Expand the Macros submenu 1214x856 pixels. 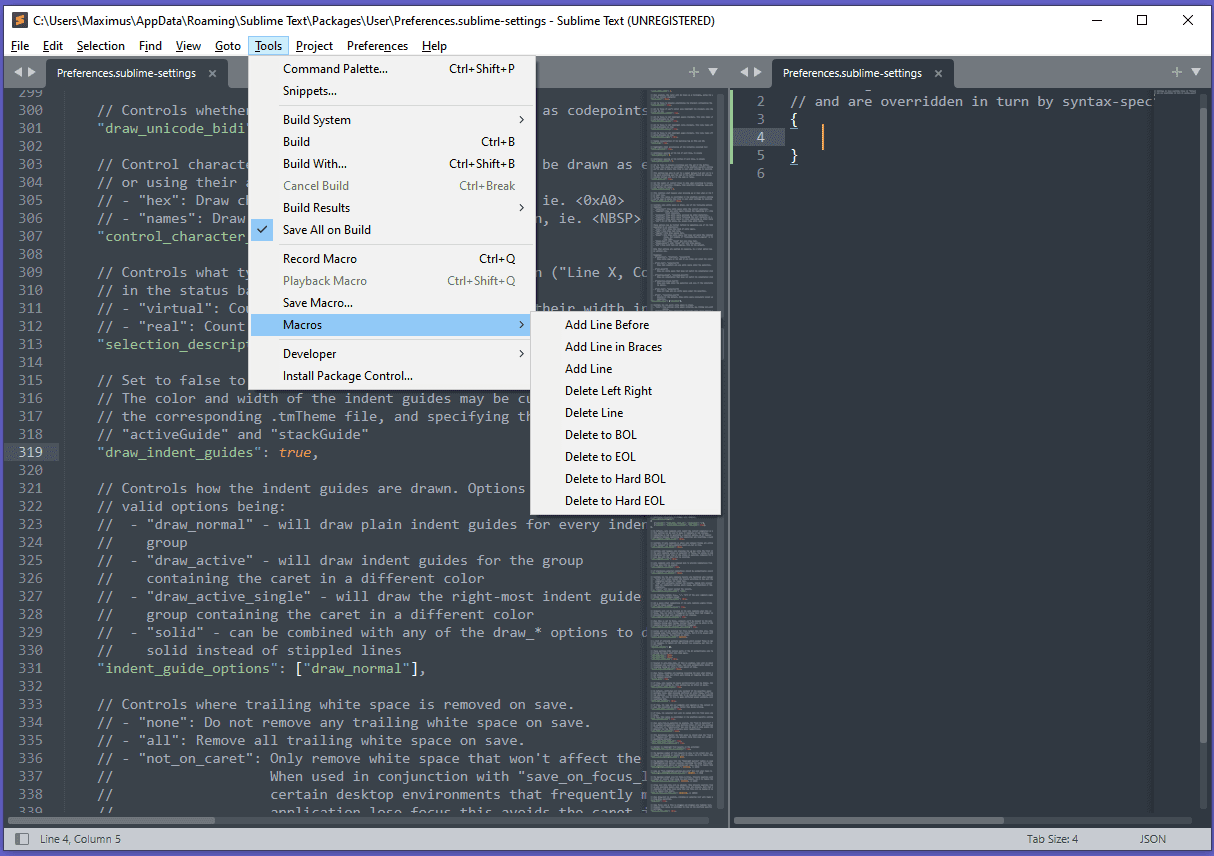pyautogui.click(x=392, y=325)
